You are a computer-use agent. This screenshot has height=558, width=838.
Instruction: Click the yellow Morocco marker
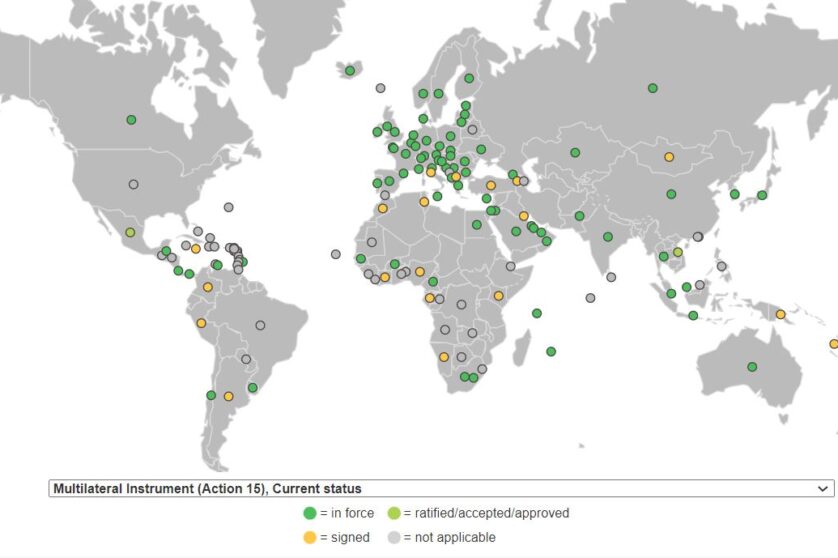(383, 208)
